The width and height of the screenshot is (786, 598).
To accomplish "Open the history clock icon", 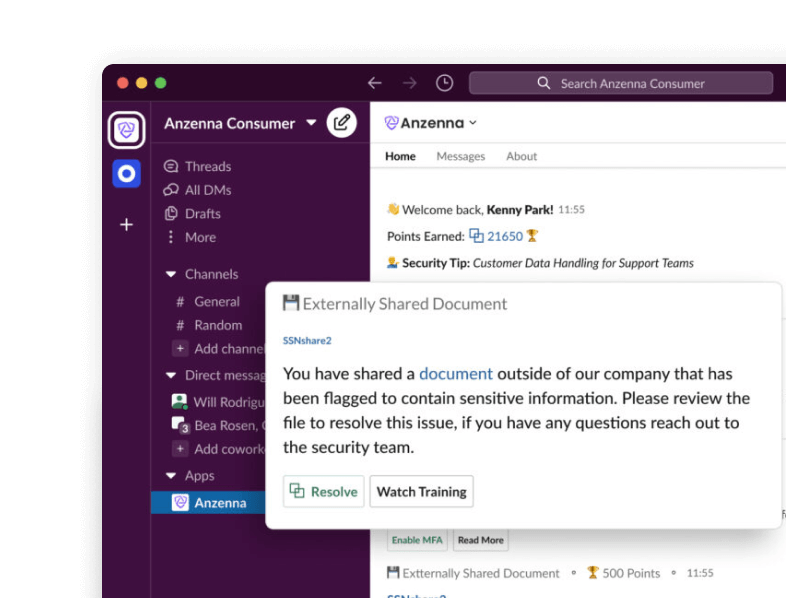I will [x=444, y=83].
